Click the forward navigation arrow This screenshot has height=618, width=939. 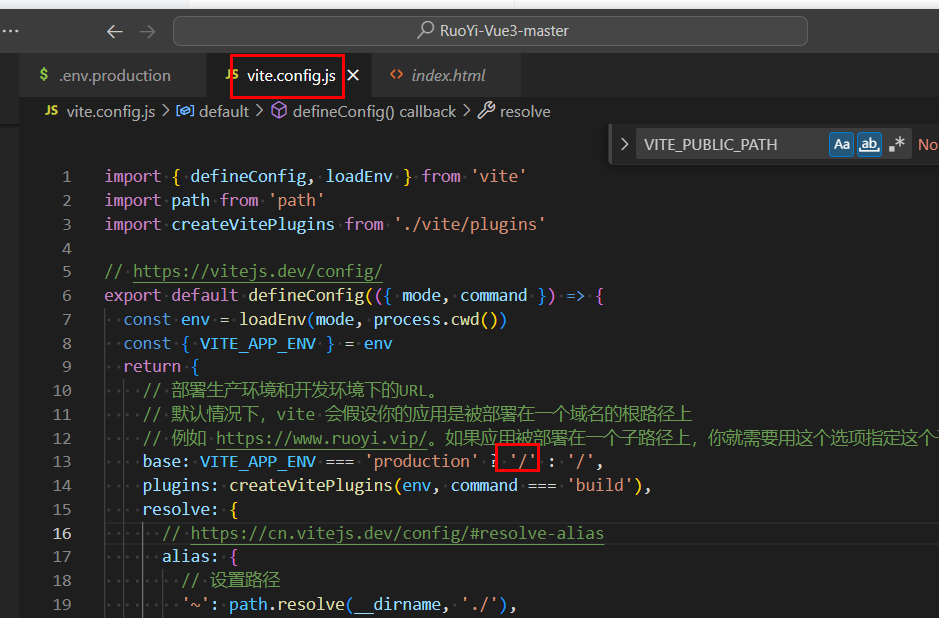(147, 31)
